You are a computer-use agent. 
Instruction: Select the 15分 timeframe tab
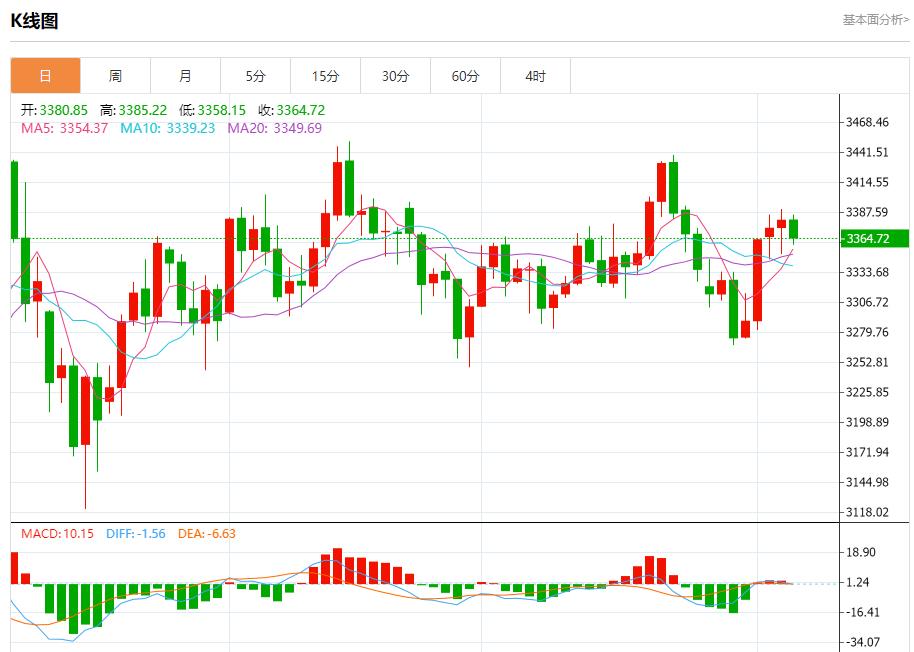(x=325, y=76)
